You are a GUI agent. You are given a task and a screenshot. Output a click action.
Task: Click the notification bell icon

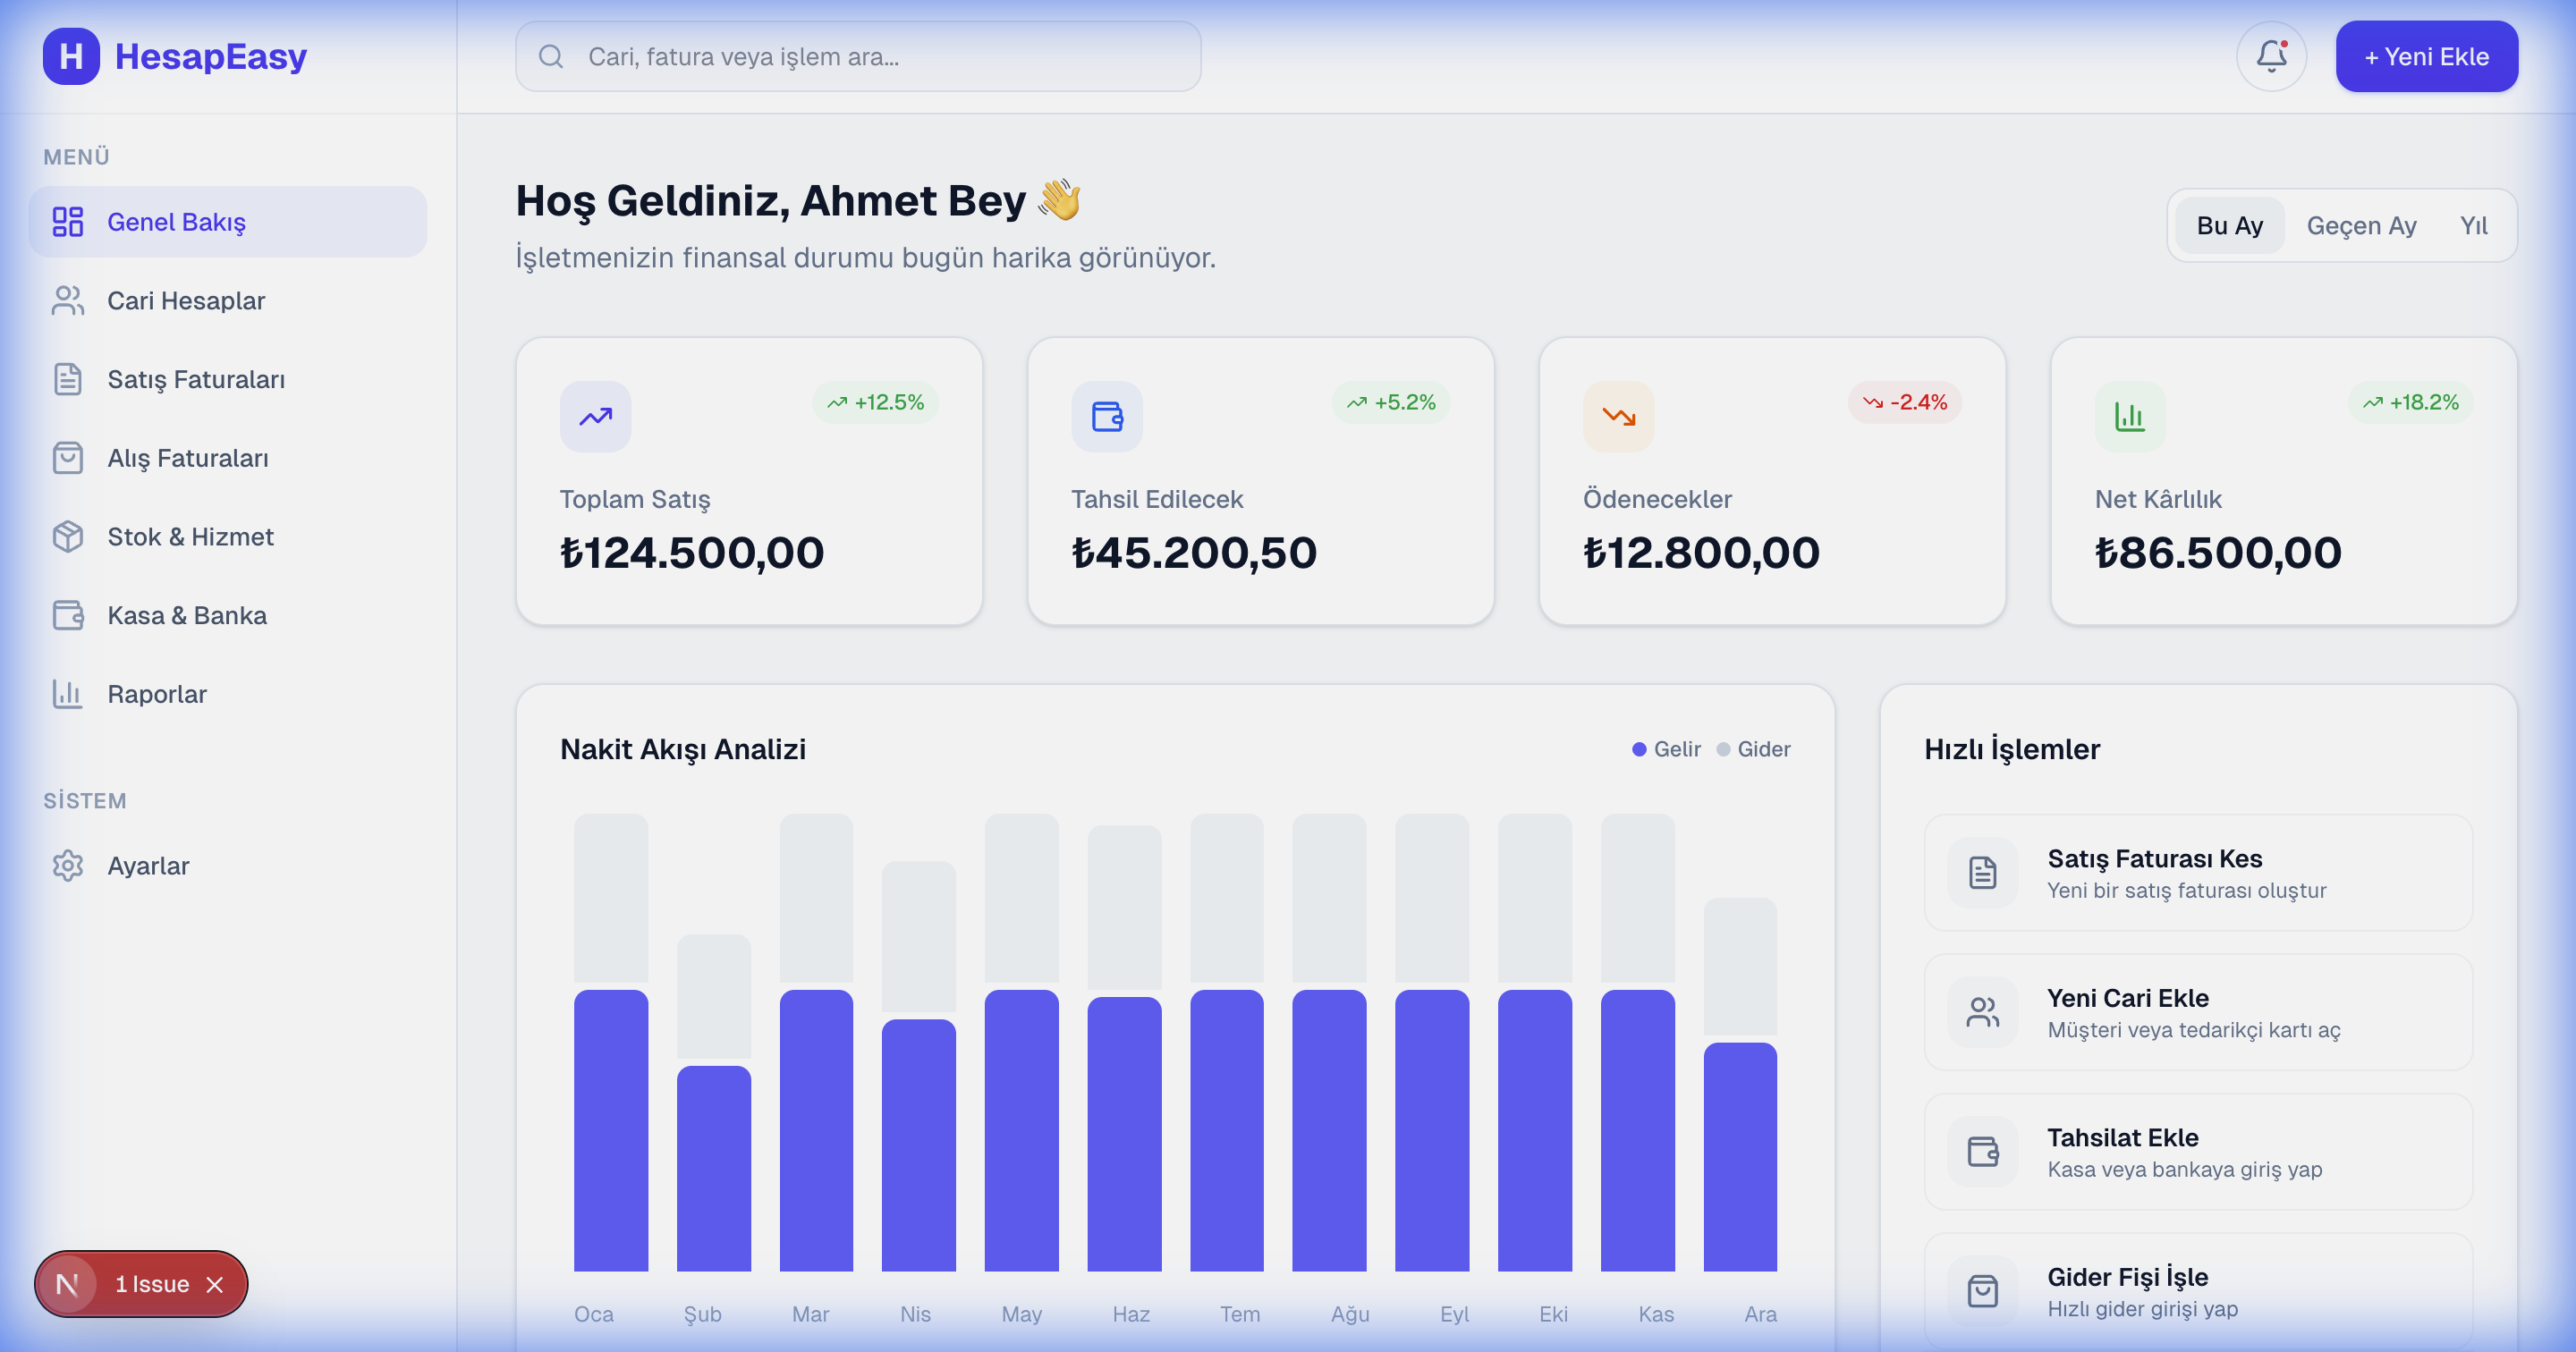2271,56
